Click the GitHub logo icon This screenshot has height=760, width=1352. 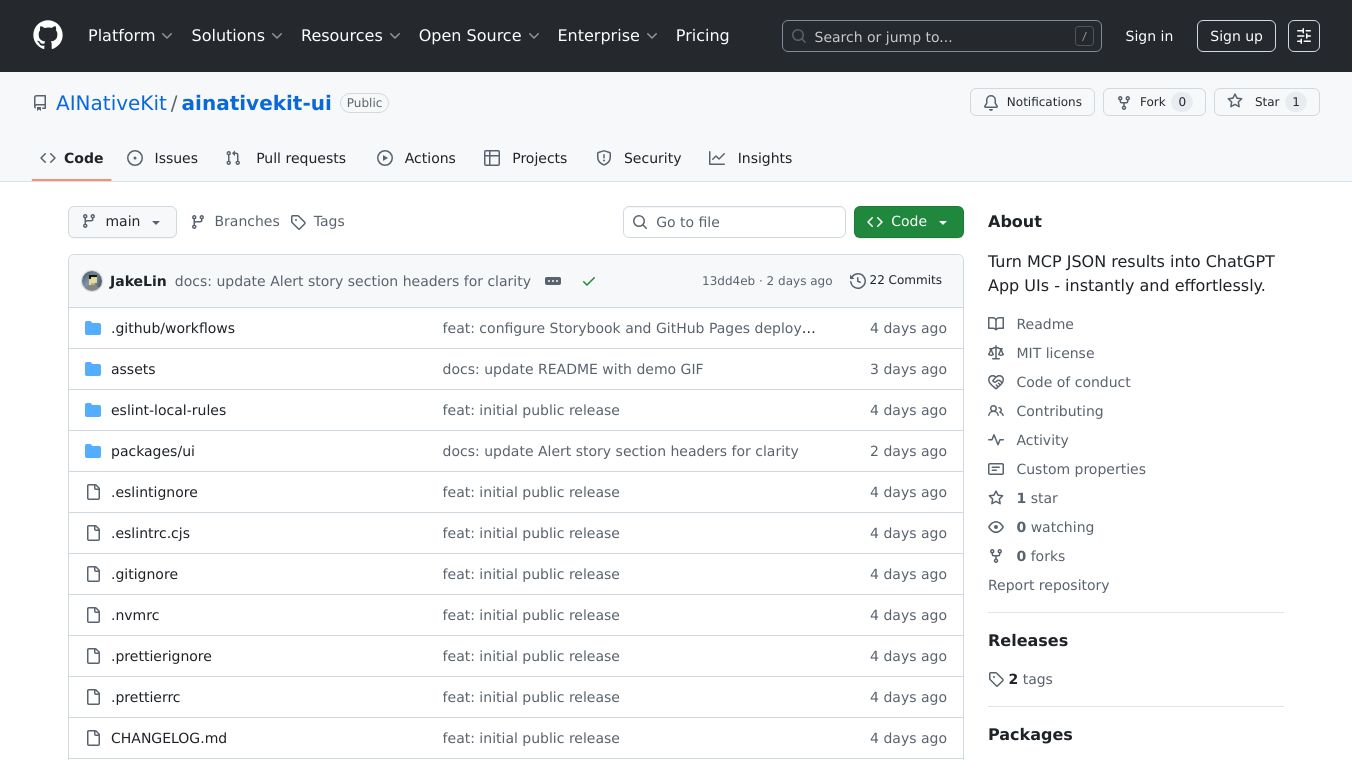click(x=48, y=36)
